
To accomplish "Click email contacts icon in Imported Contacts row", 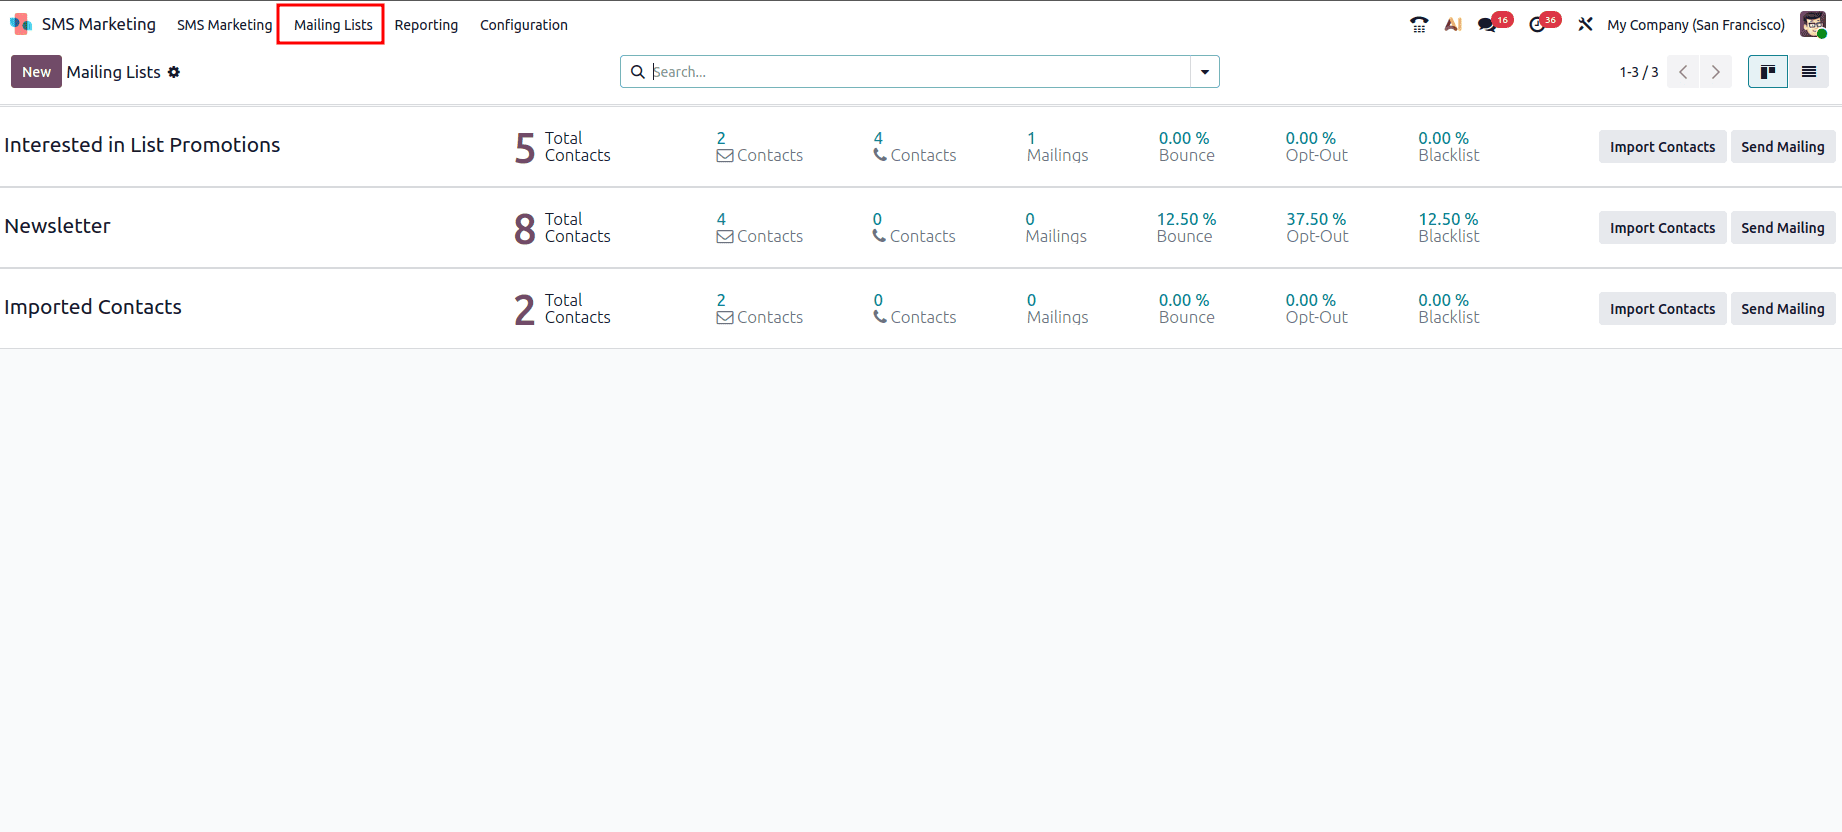I will (x=725, y=317).
